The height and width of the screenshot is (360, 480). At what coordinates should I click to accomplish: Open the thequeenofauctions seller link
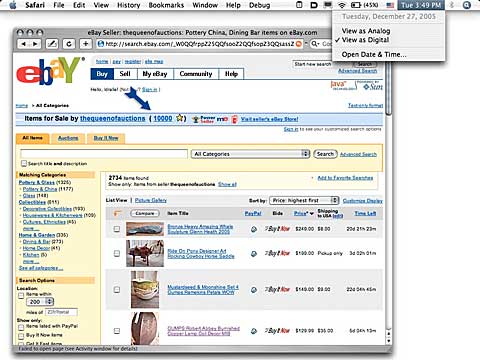coord(113,118)
